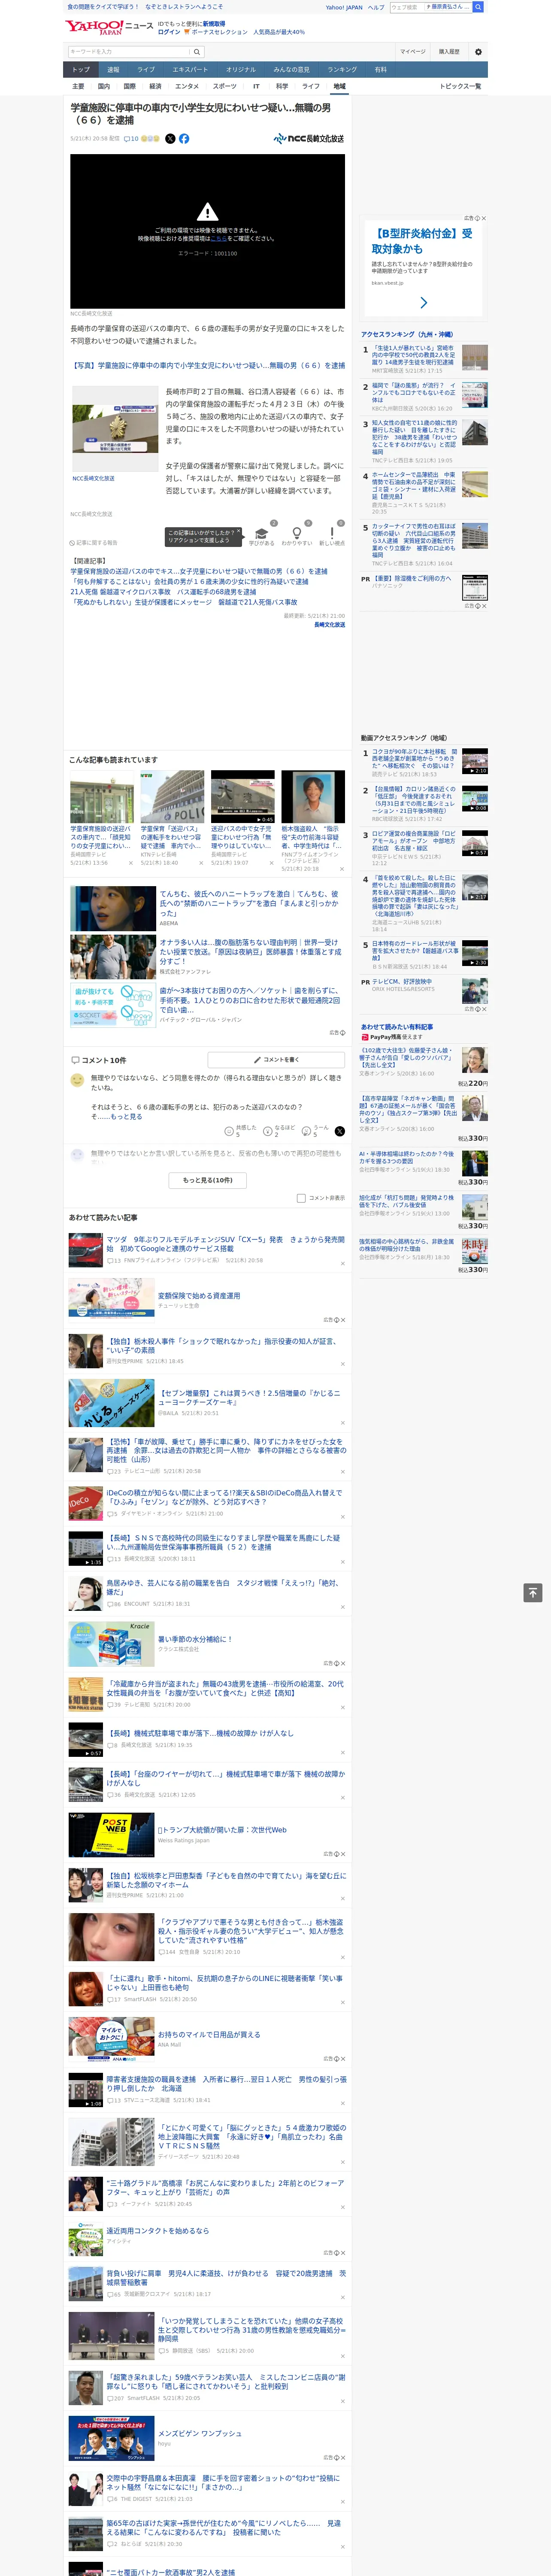This screenshot has width=551, height=2576.
Task: Open the マツダ CX-5 article thumbnail
Action: (x=85, y=1250)
